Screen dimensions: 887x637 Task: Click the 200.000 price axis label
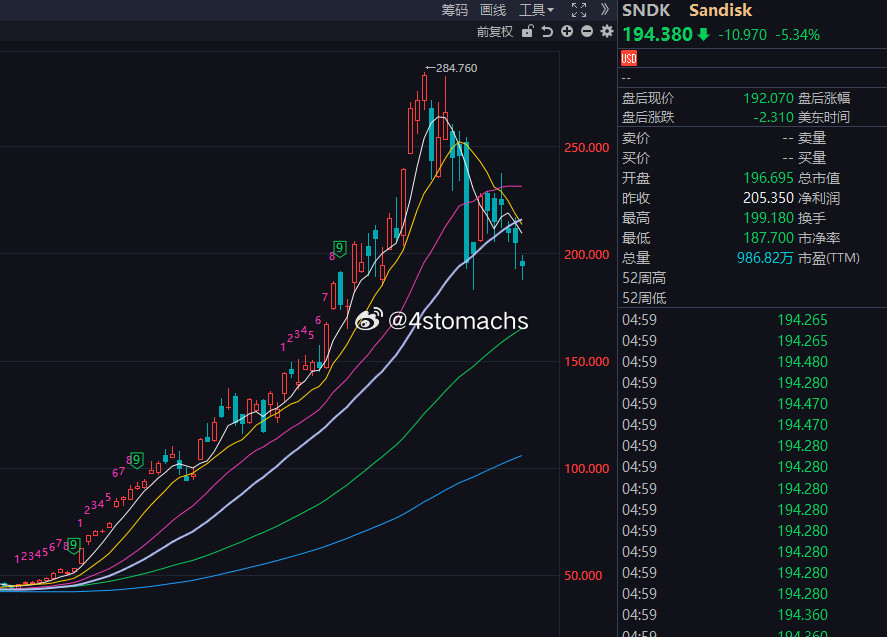tap(587, 254)
